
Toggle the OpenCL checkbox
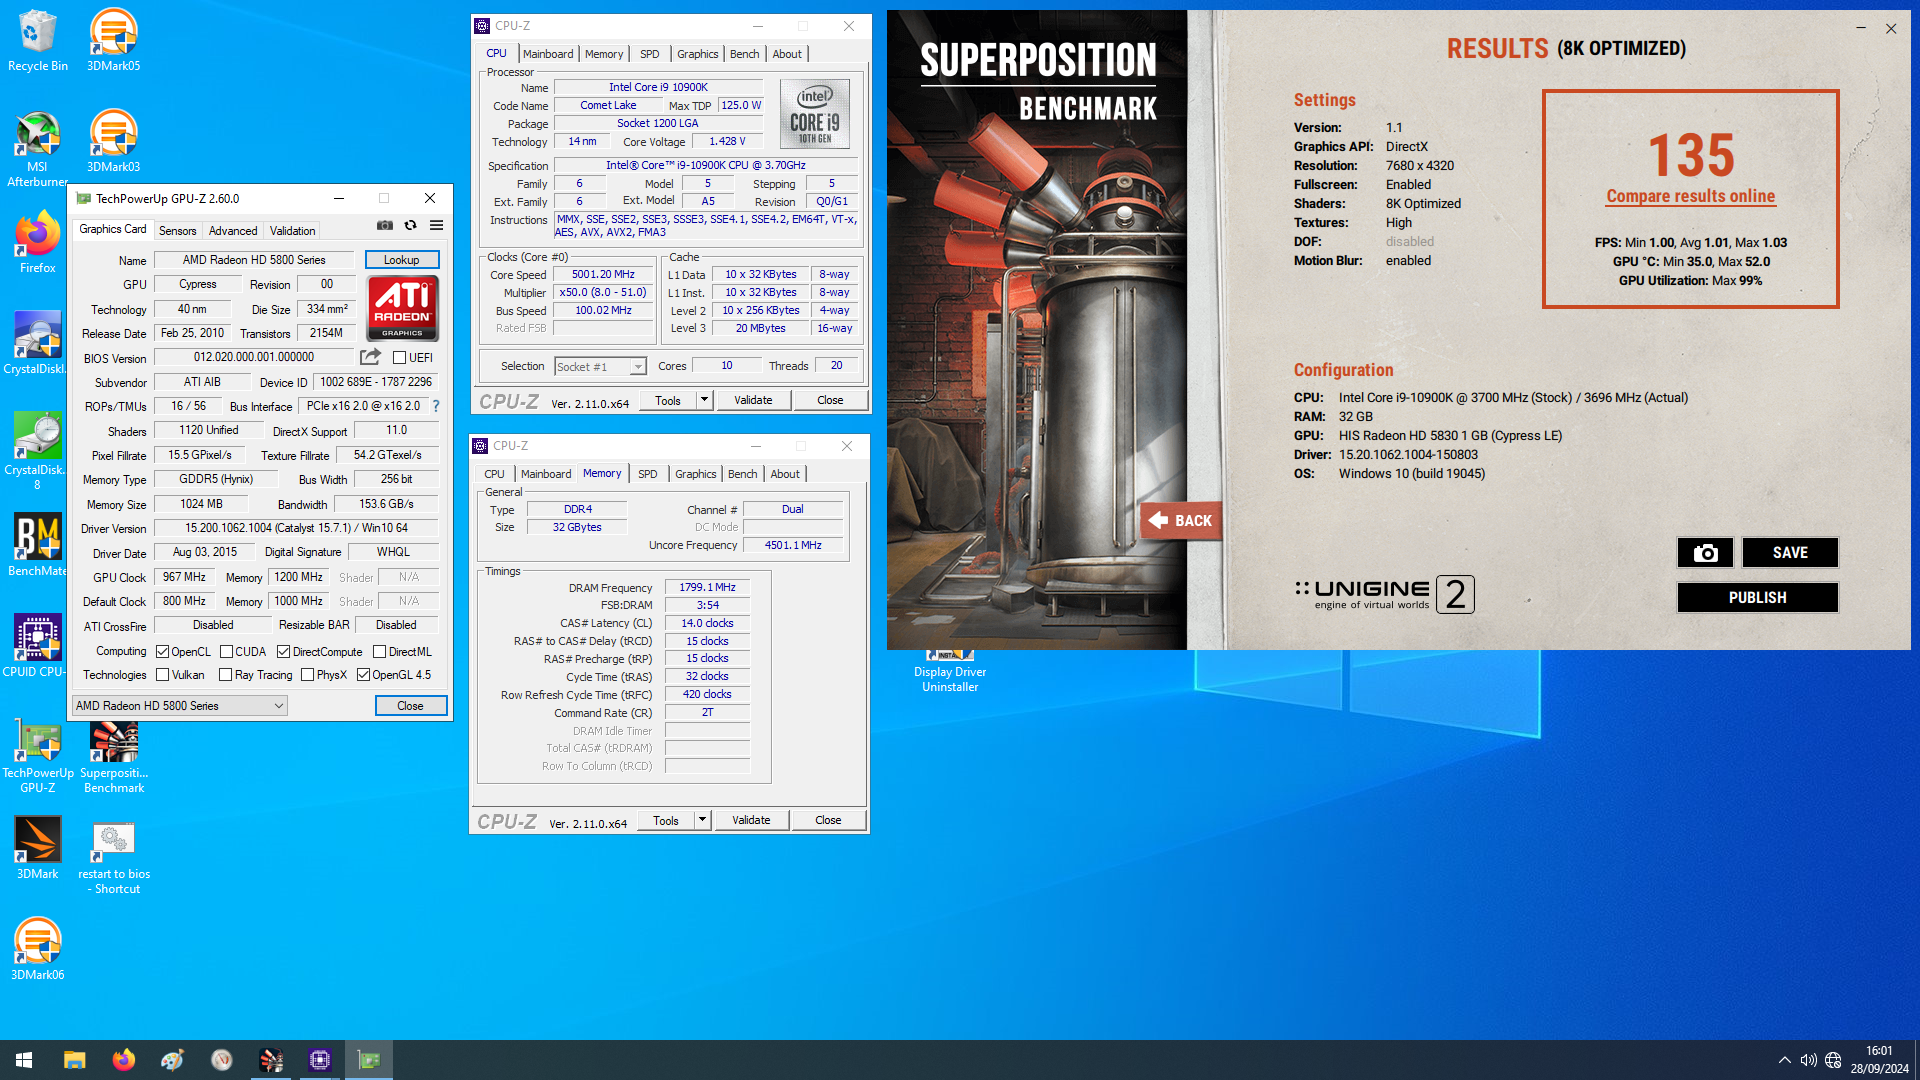point(163,652)
